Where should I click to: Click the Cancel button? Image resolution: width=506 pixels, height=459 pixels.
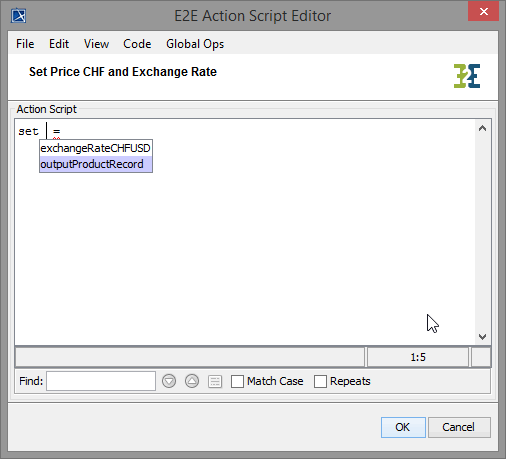tap(459, 427)
